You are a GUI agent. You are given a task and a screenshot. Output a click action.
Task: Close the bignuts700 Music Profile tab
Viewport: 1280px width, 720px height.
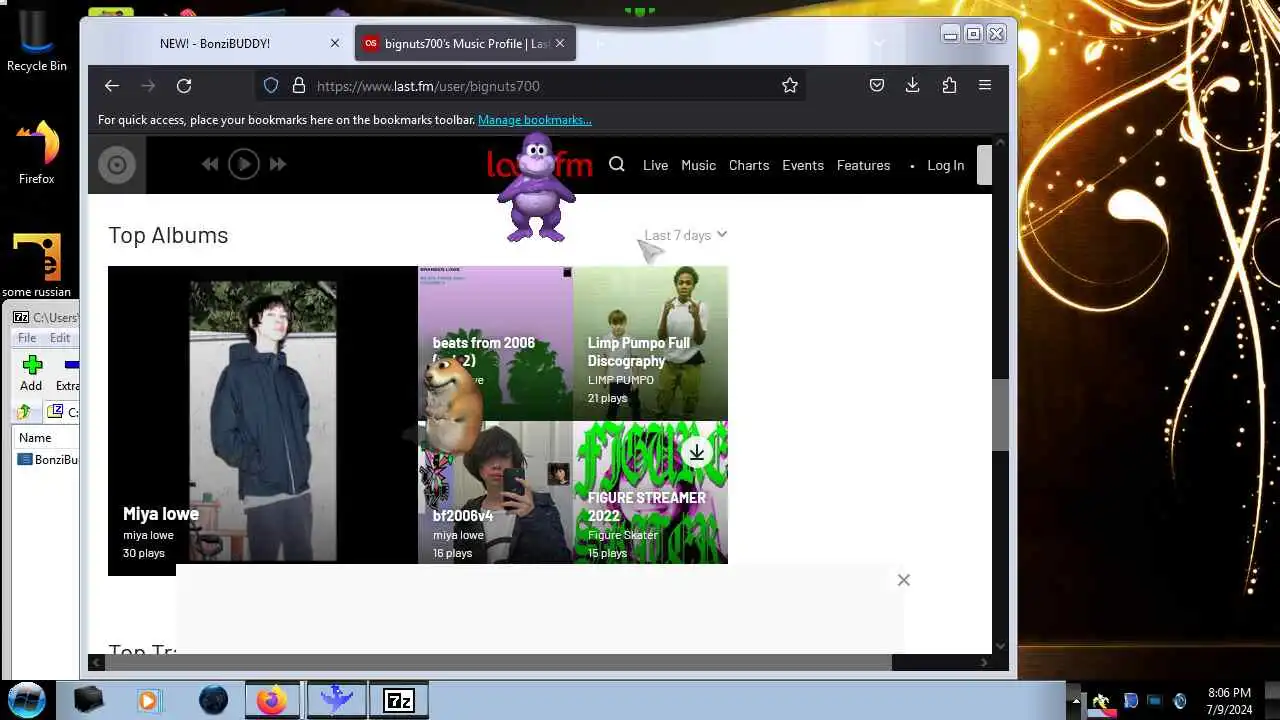[560, 44]
